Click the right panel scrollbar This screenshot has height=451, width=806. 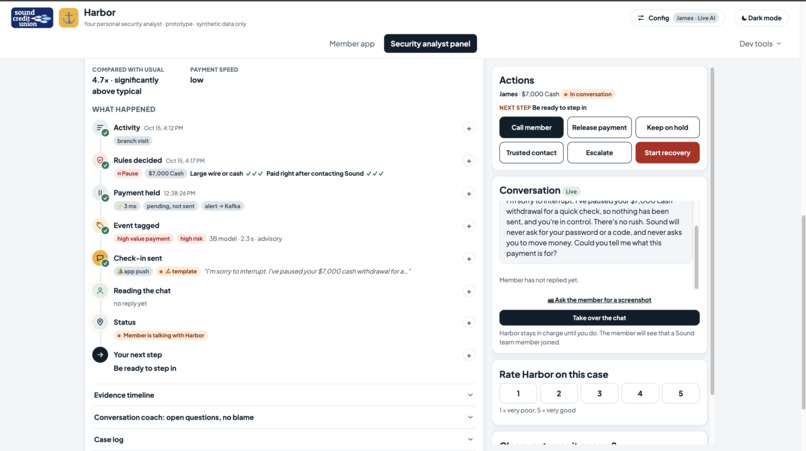tap(712, 231)
